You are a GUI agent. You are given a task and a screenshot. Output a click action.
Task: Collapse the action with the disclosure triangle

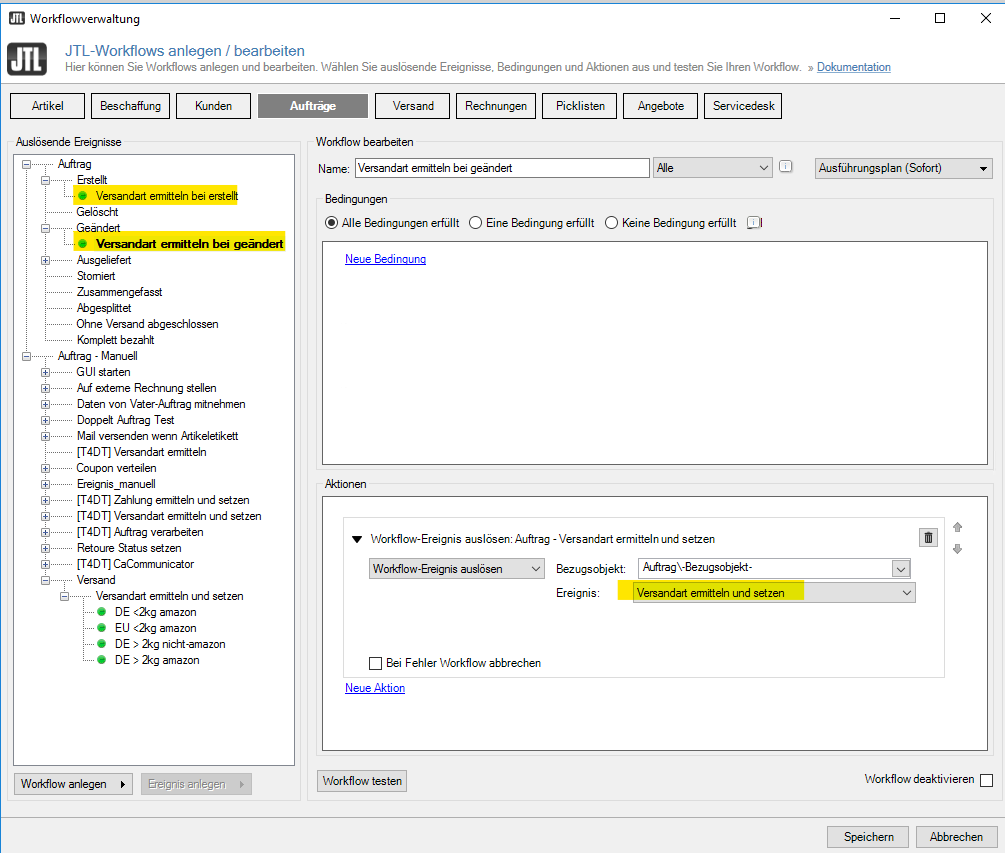tap(357, 539)
